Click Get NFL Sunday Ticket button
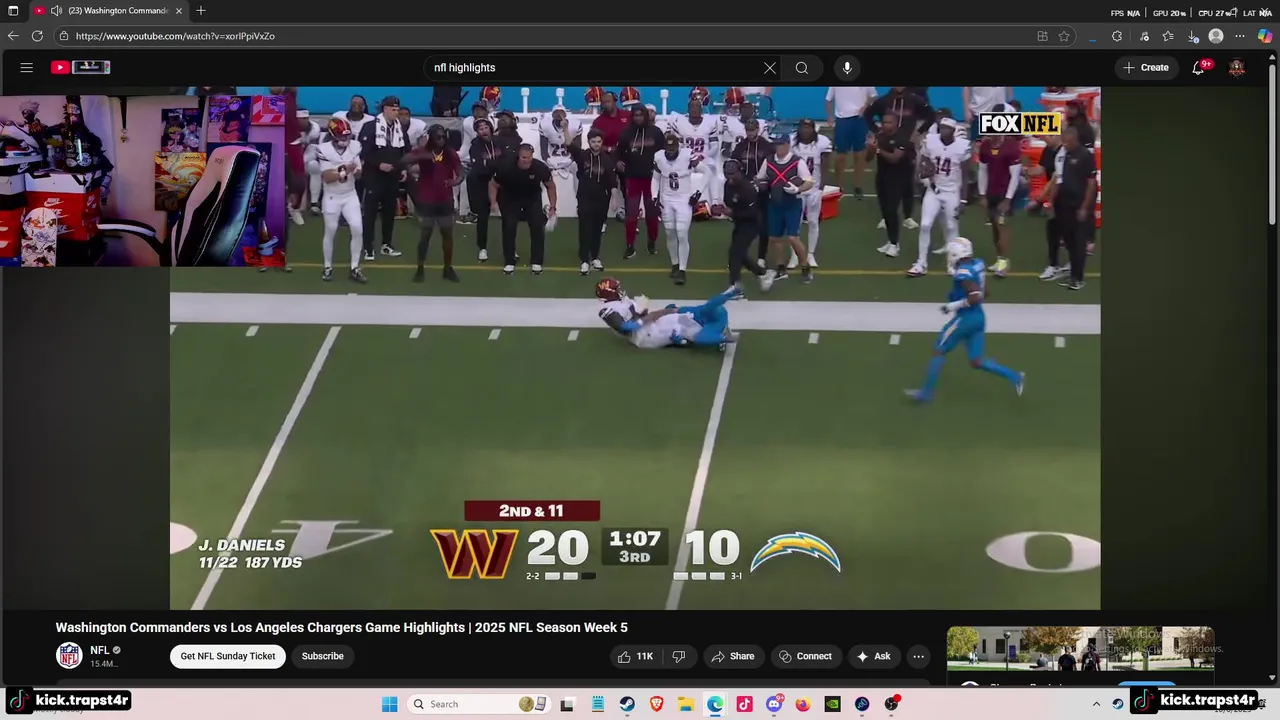Image resolution: width=1280 pixels, height=720 pixels. [228, 656]
